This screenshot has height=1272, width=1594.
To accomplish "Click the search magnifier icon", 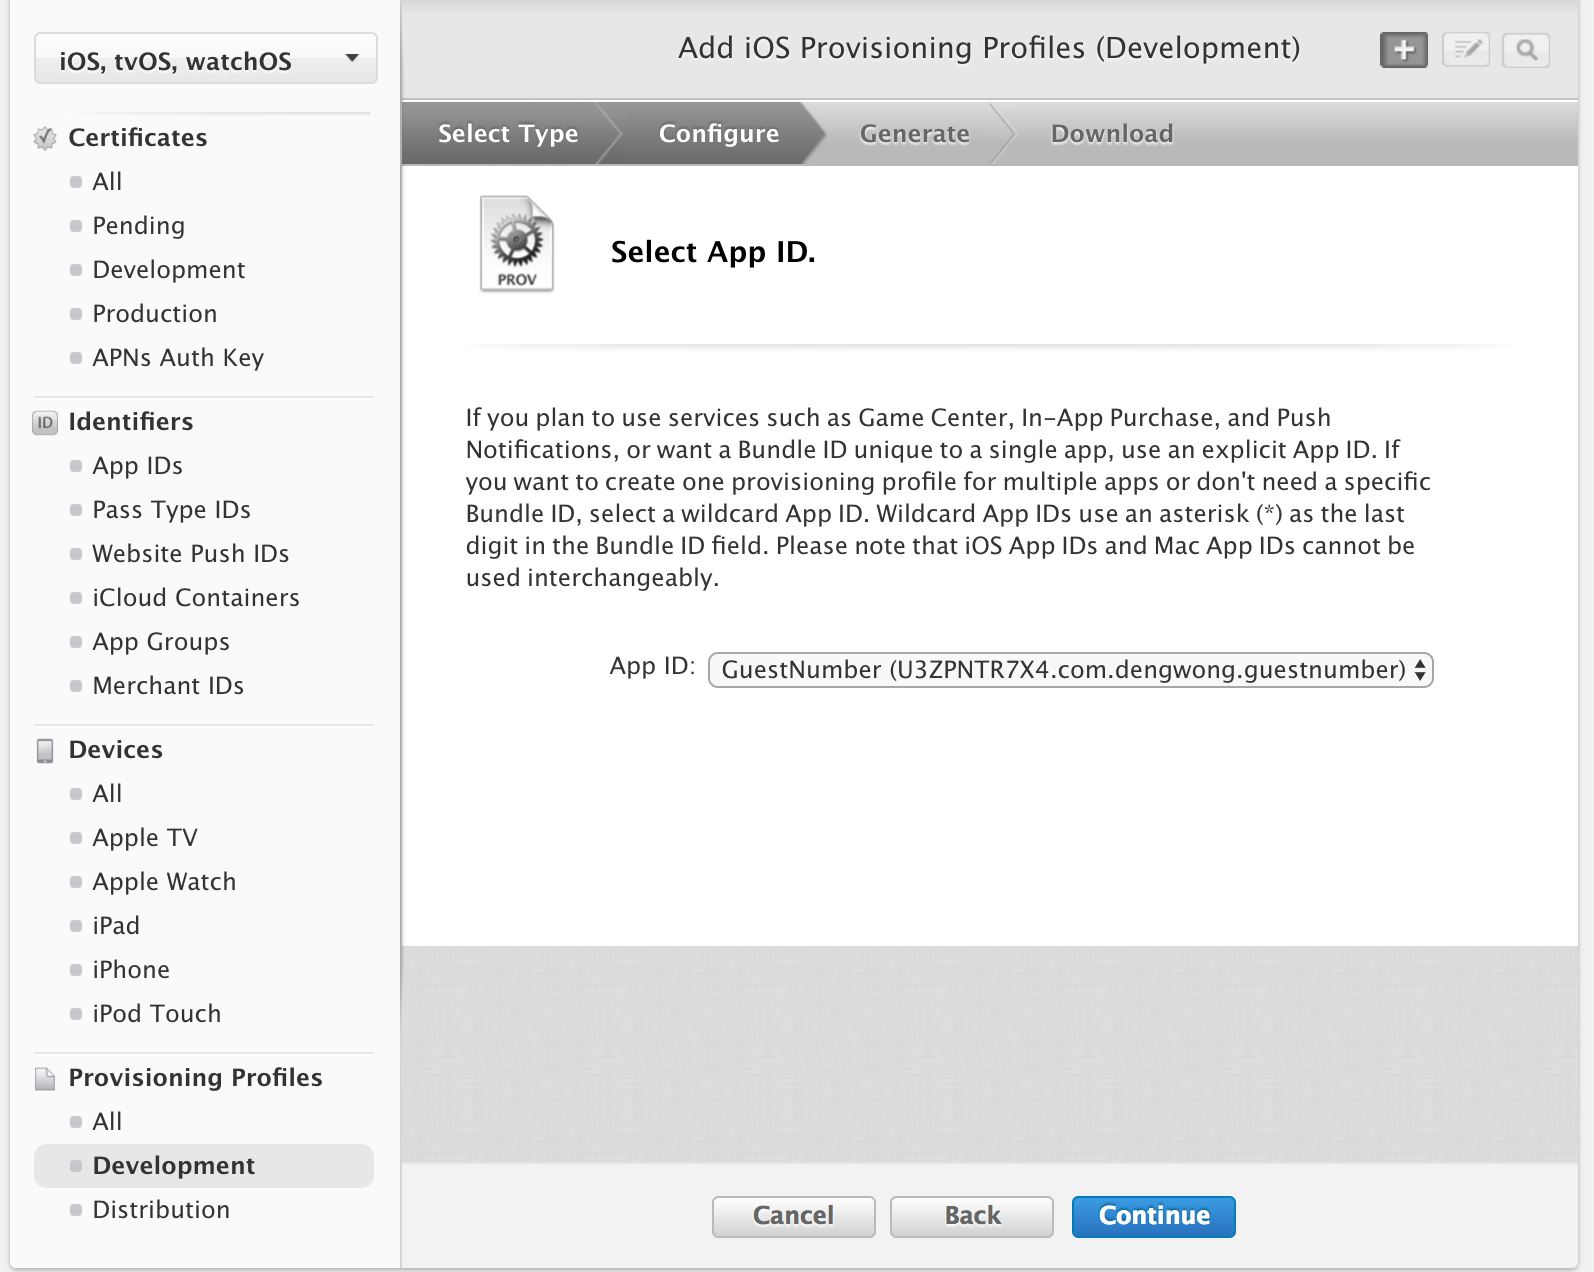I will (x=1526, y=50).
